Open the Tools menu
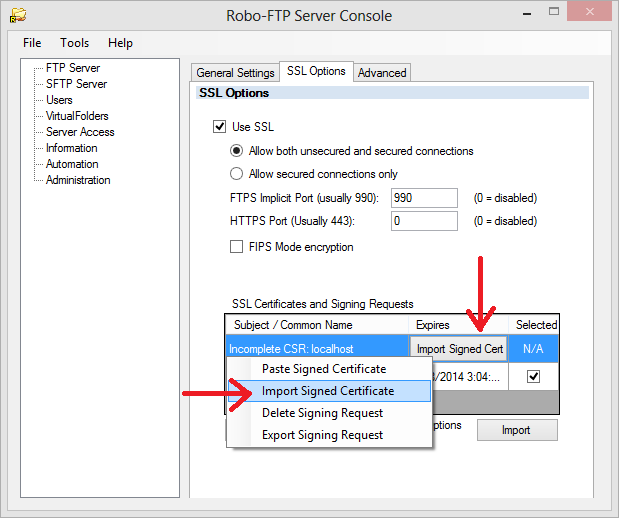The image size is (619, 518). pyautogui.click(x=75, y=43)
